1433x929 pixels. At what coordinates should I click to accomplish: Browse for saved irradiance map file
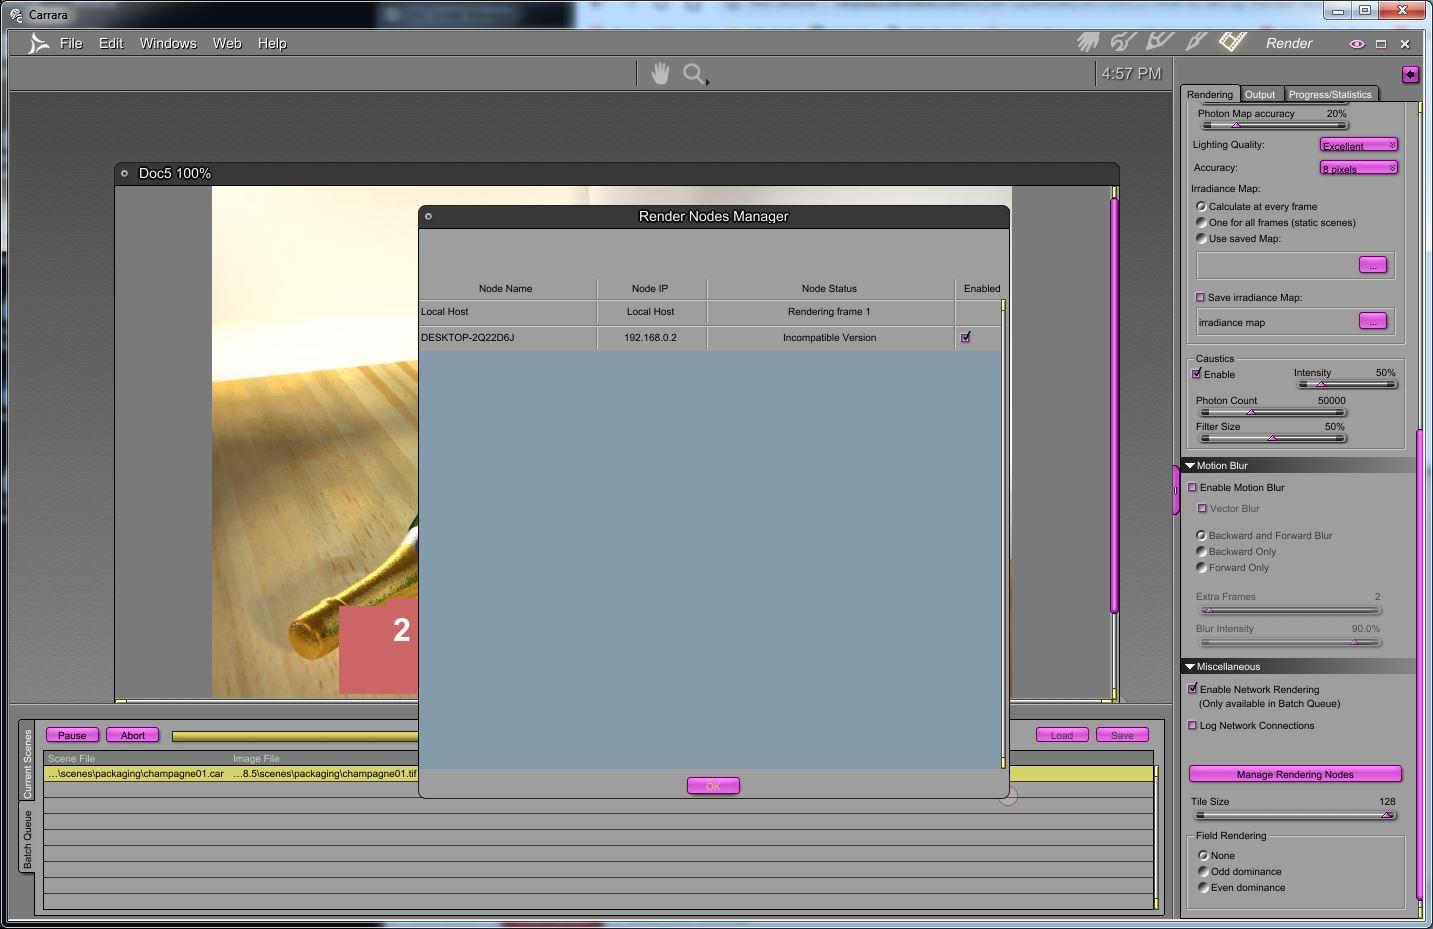click(x=1373, y=265)
